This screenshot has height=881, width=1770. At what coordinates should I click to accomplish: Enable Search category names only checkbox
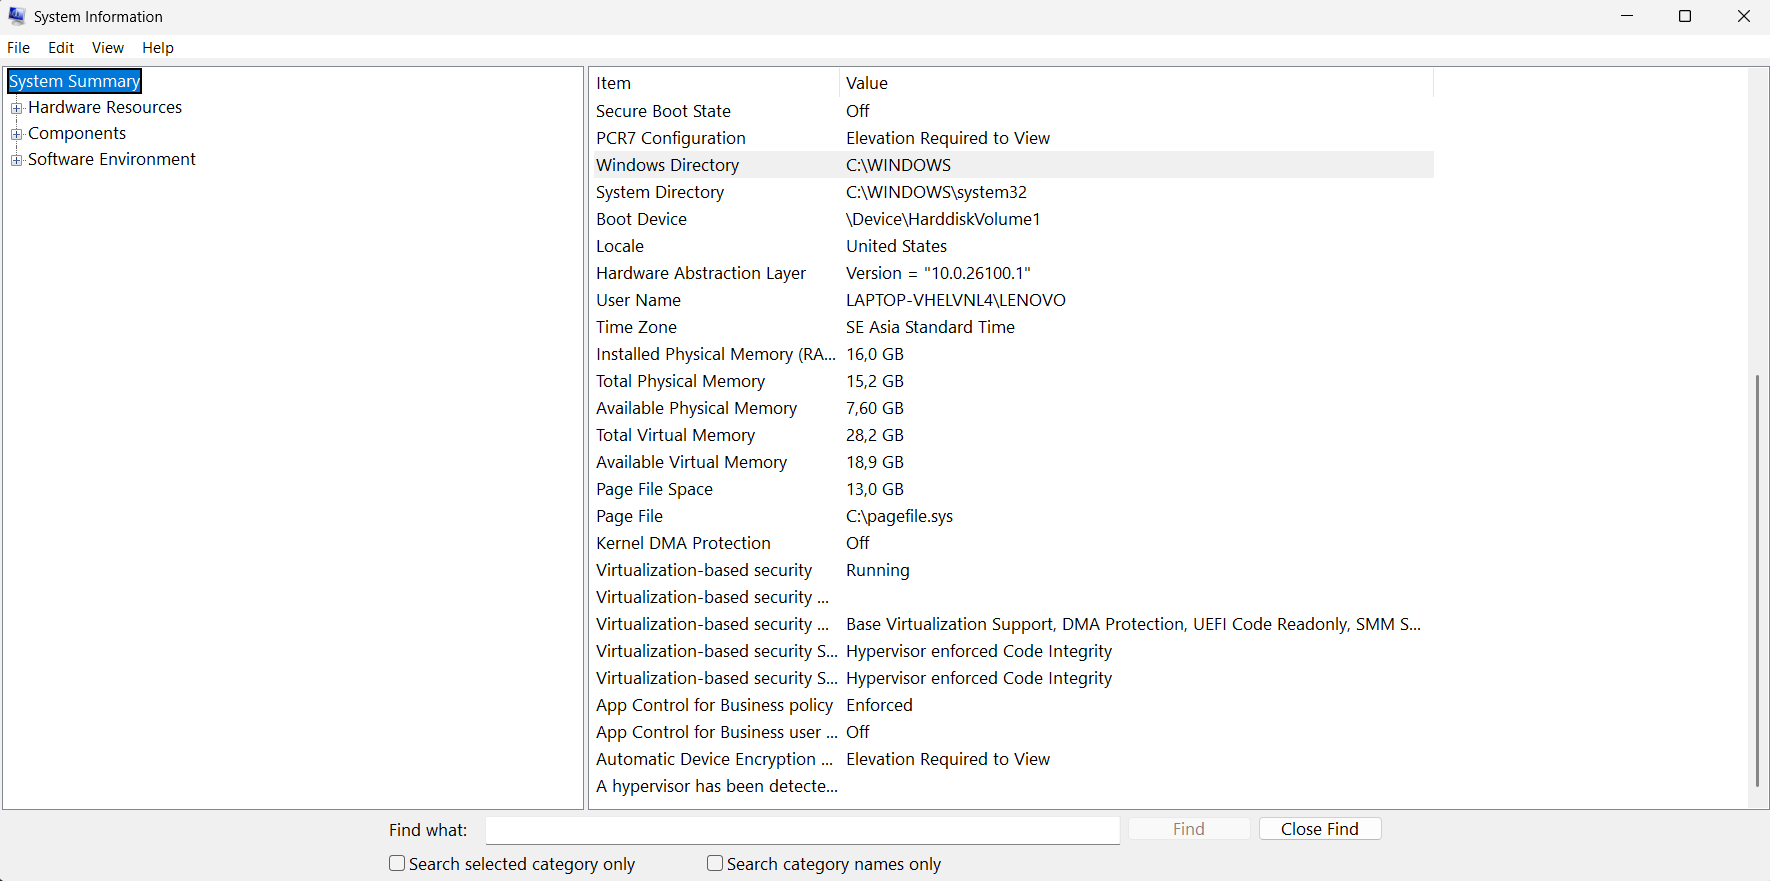(715, 863)
